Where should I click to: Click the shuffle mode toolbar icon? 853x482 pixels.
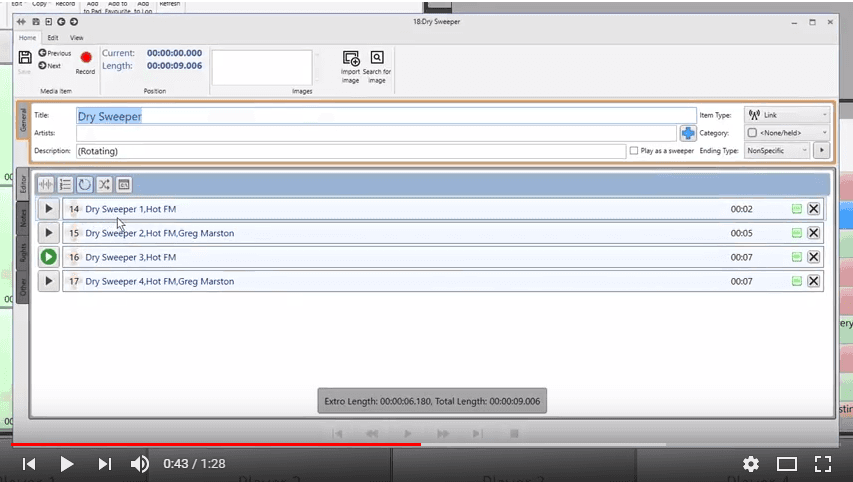tap(104, 185)
